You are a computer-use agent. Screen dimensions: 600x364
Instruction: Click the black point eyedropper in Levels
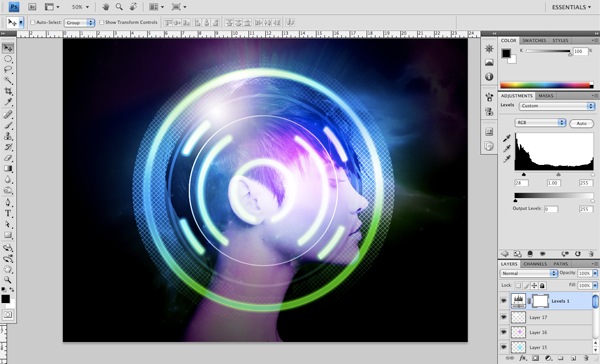507,138
